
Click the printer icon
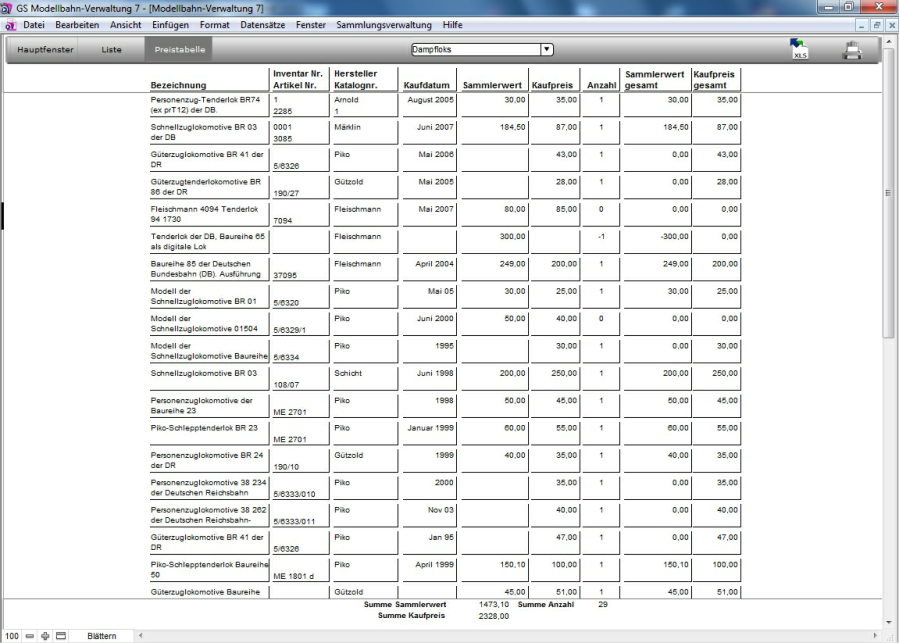pyautogui.click(x=852, y=50)
